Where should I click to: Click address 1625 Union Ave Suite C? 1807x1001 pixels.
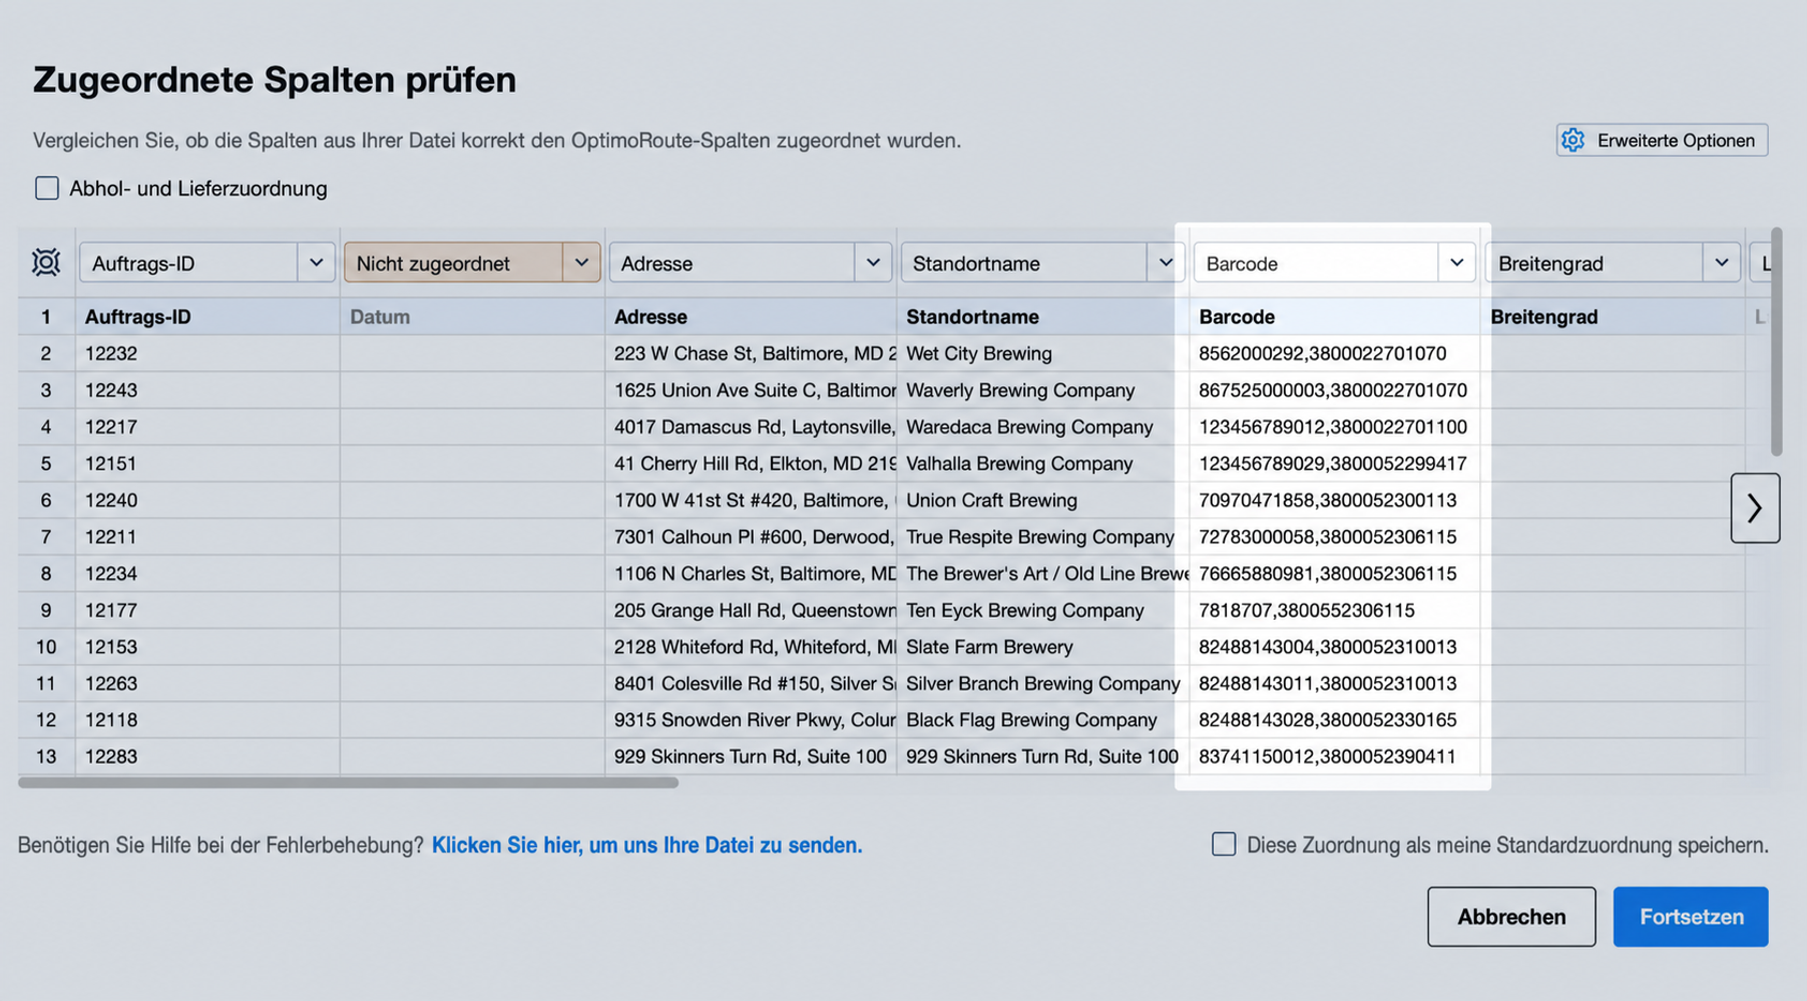pyautogui.click(x=750, y=390)
